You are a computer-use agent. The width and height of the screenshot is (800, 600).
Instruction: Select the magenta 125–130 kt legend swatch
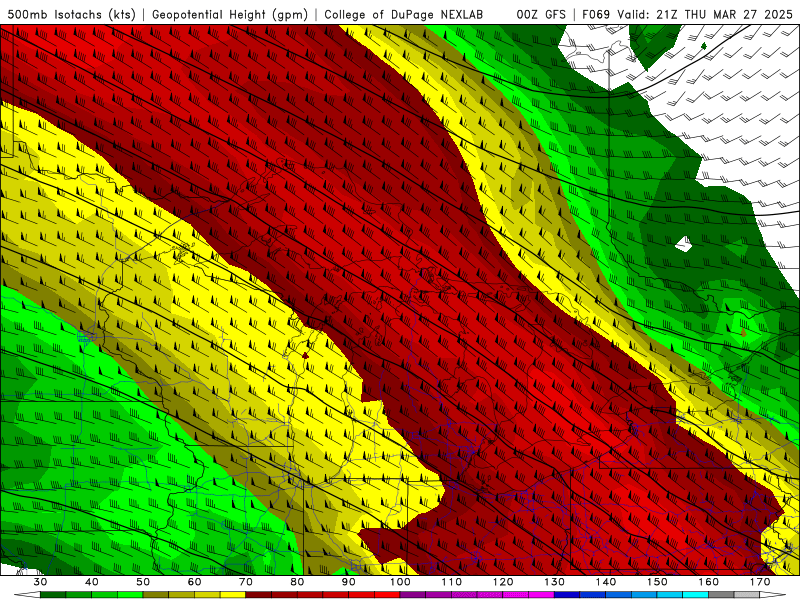[x=541, y=594]
